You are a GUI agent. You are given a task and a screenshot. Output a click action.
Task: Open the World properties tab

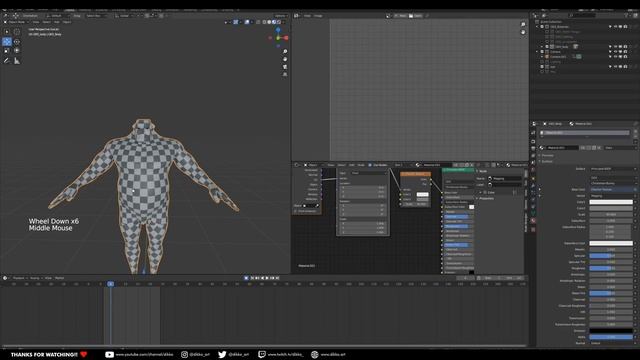(533, 169)
